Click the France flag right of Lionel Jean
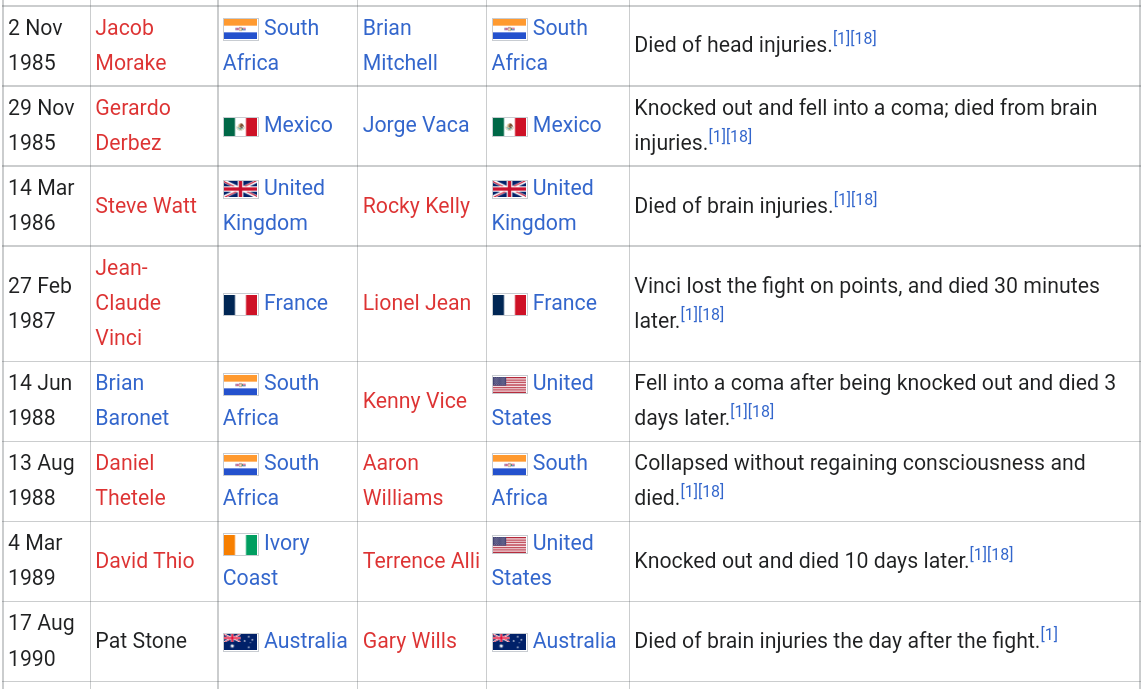Screen dimensions: 1144x689 coord(509,304)
